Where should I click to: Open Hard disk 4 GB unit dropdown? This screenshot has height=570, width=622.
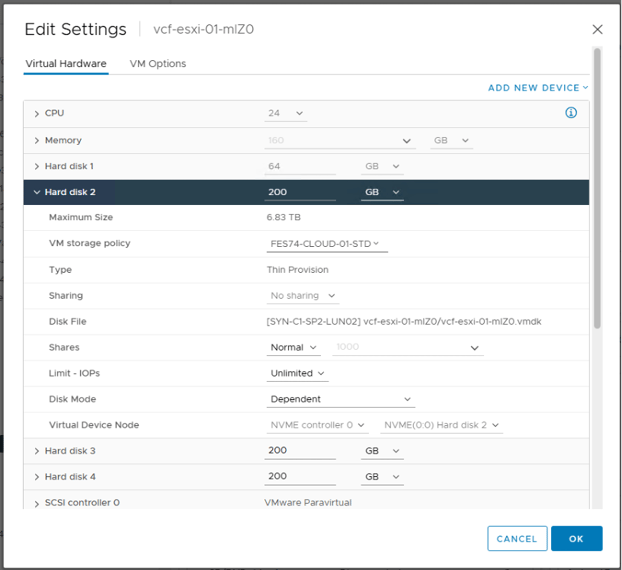pyautogui.click(x=382, y=477)
